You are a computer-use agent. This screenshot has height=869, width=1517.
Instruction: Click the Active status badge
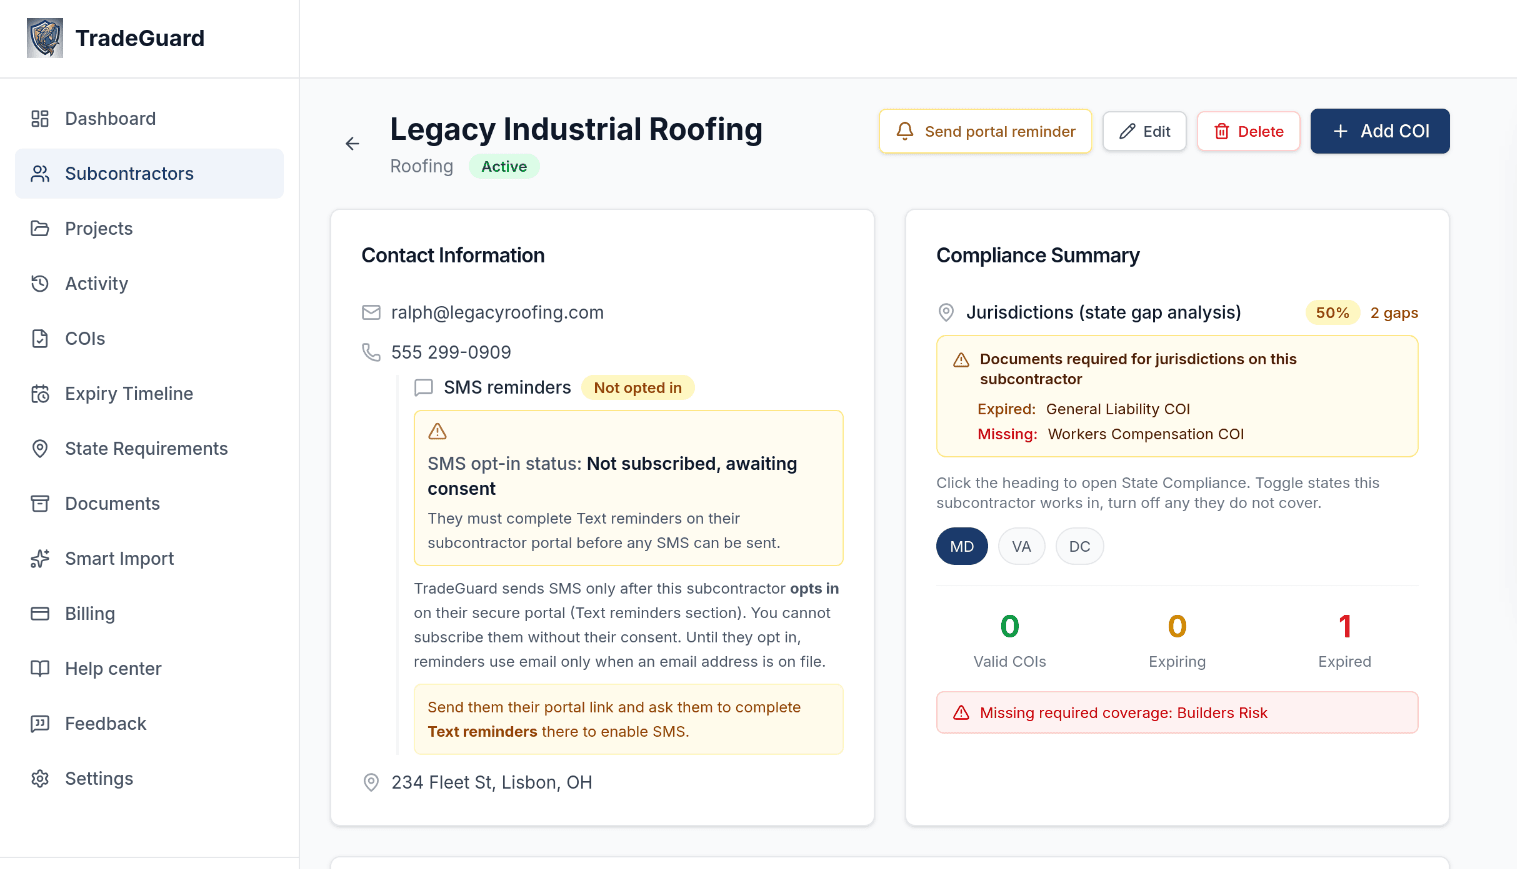click(504, 167)
